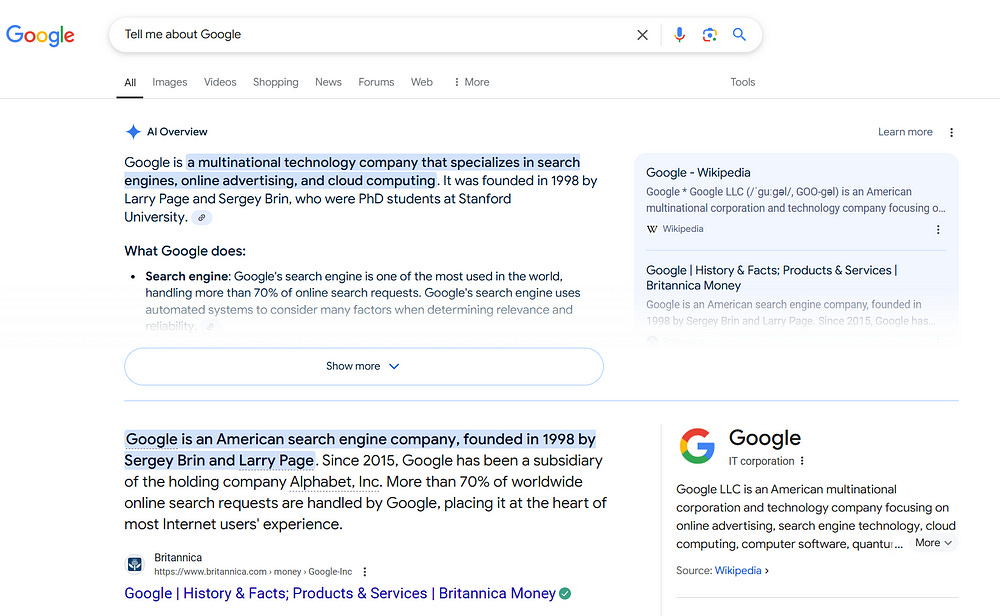Open three-dot menu next to IT corporation
Image resolution: width=1000 pixels, height=616 pixels.
point(802,461)
